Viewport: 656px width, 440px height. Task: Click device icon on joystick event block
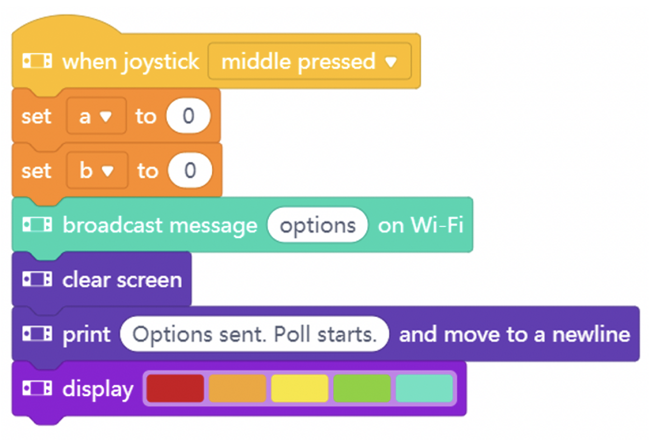(x=37, y=61)
